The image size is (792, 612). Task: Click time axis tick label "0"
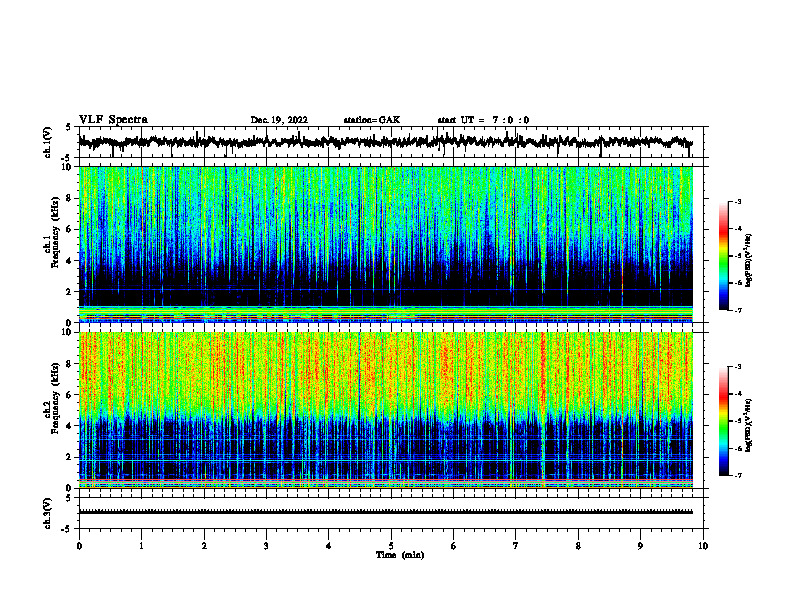[x=79, y=546]
